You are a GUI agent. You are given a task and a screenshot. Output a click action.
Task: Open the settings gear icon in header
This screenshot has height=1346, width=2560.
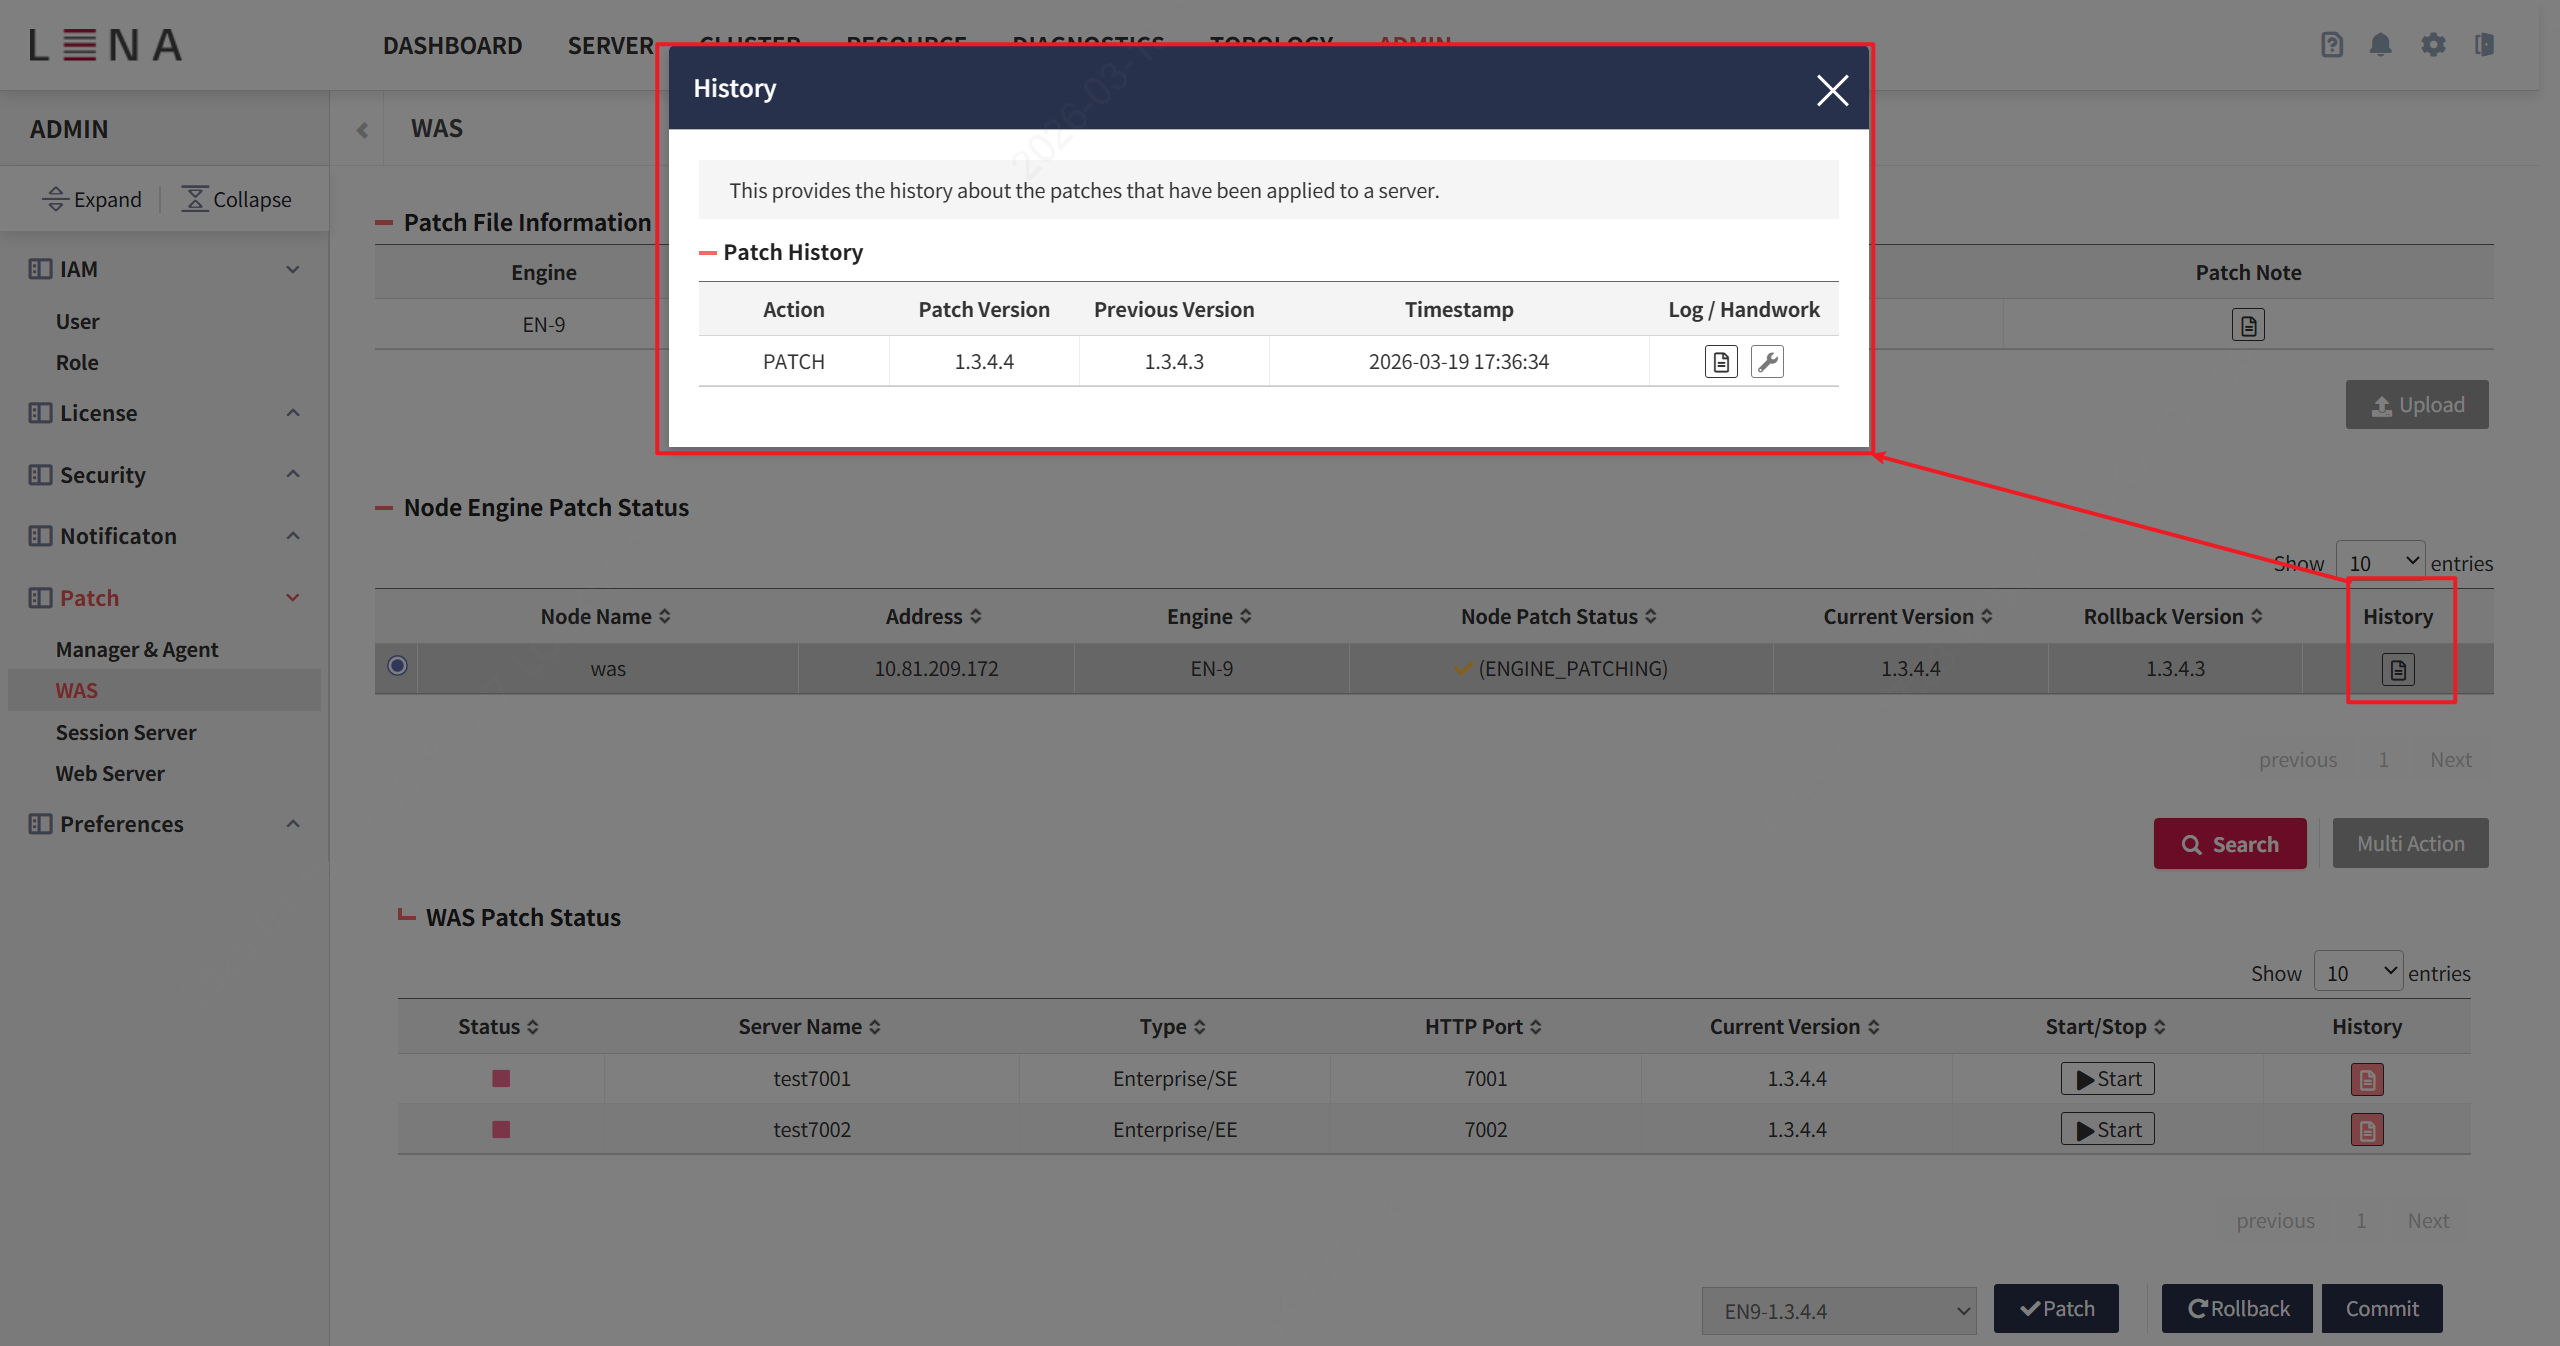click(x=2432, y=45)
